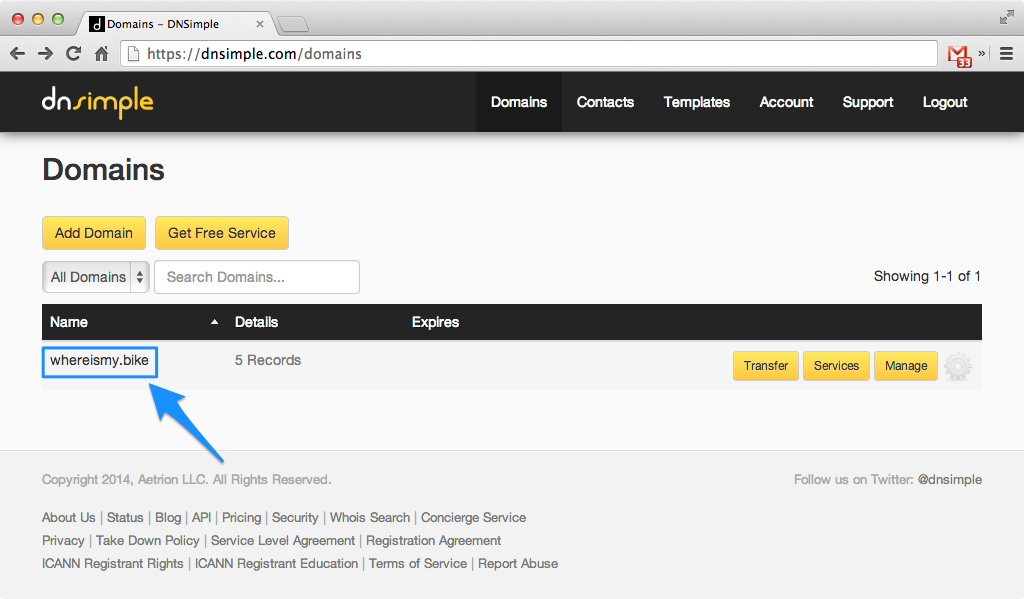Sort by the Details column header

tap(257, 322)
